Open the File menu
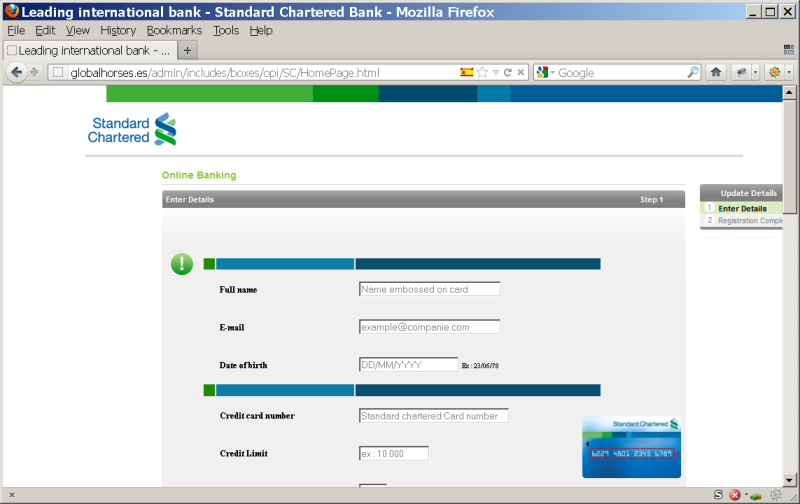800x504 pixels. (16, 31)
